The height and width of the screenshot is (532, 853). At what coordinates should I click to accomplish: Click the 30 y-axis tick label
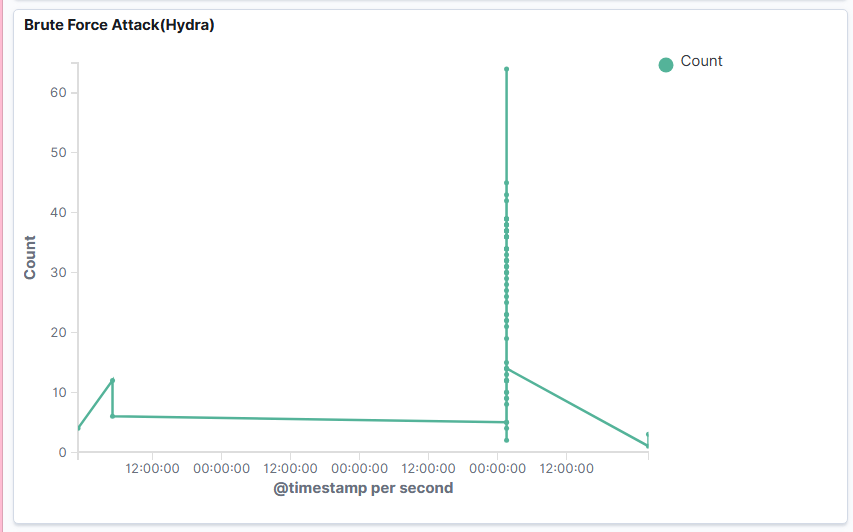tap(58, 273)
